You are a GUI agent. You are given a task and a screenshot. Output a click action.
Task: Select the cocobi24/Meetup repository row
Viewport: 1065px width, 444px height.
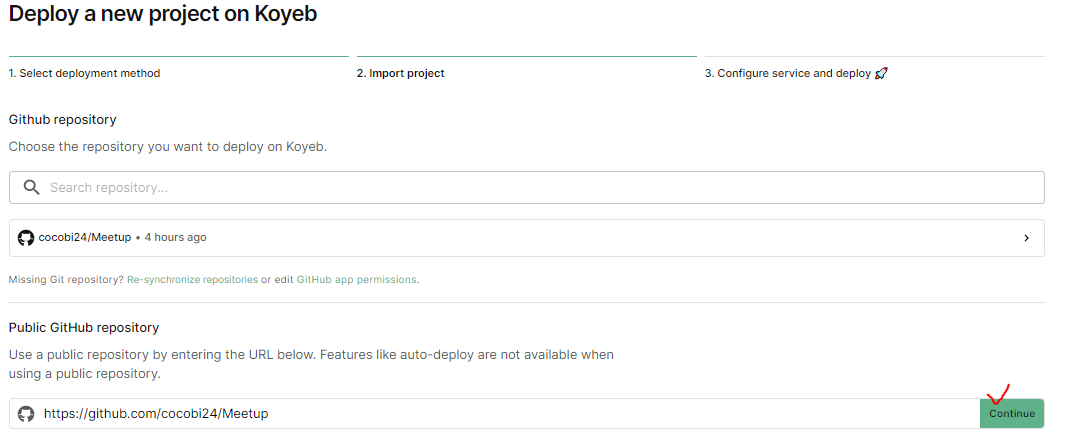pyautogui.click(x=526, y=238)
